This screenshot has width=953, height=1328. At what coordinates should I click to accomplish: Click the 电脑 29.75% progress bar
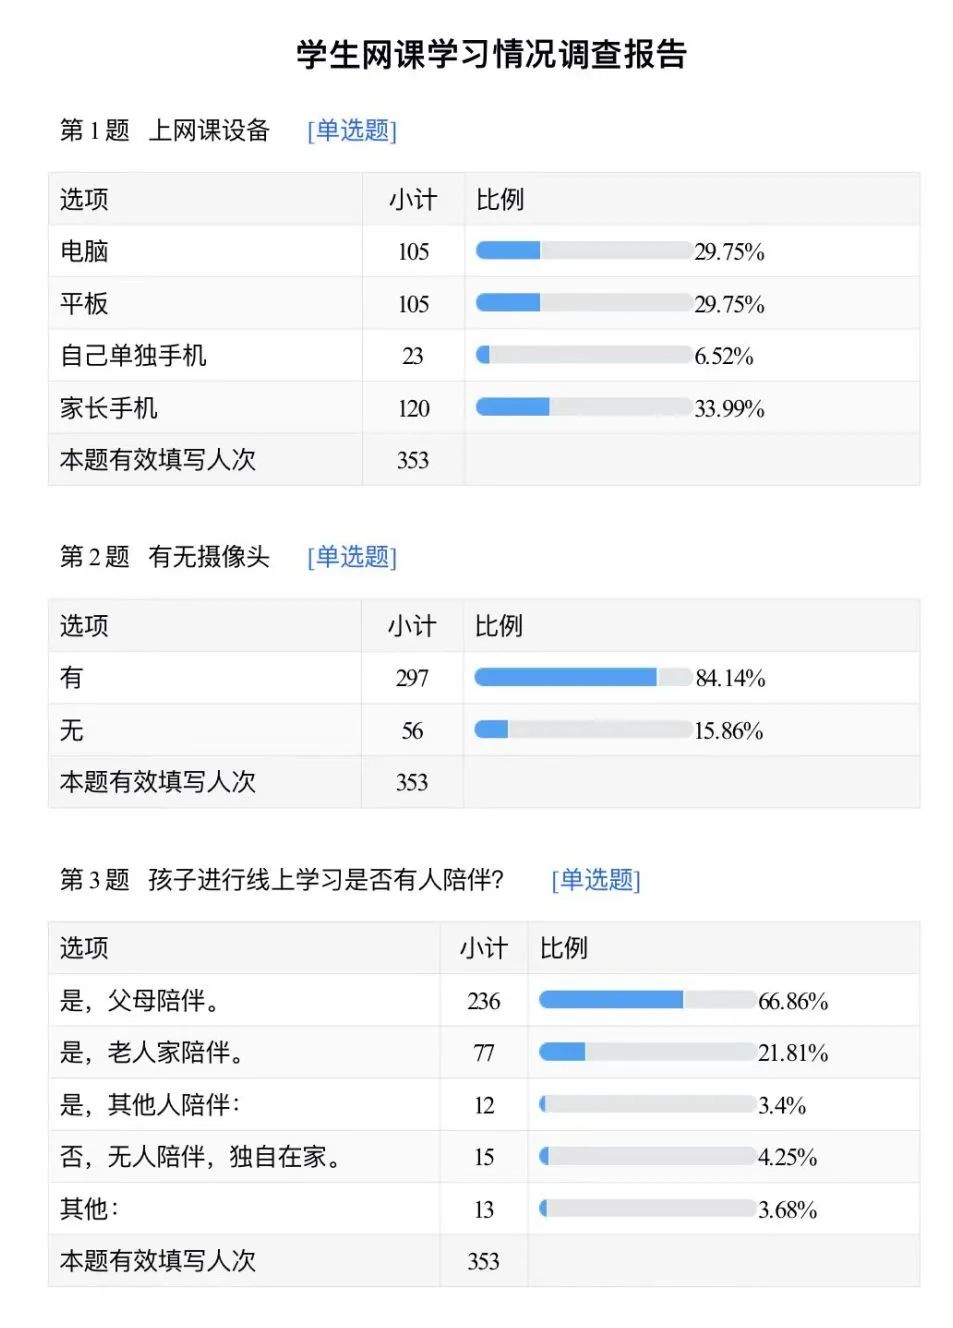pos(584,250)
